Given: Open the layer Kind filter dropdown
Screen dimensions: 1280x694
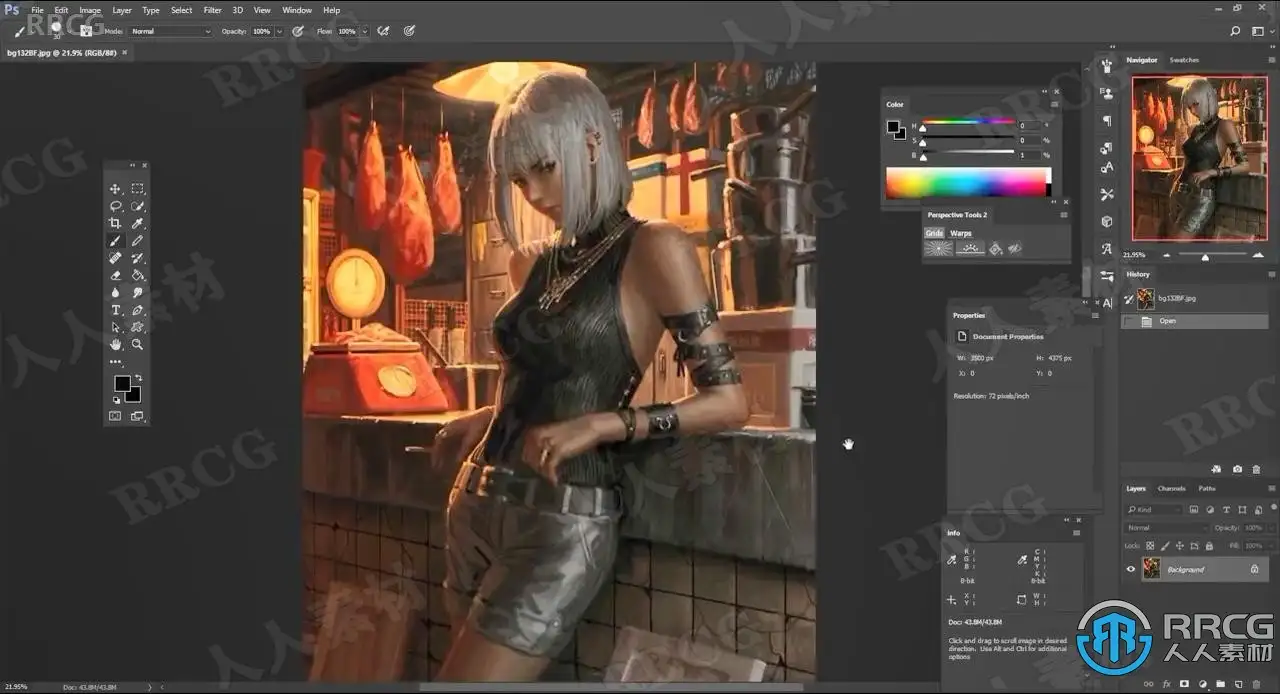Looking at the screenshot, I should 1154,510.
